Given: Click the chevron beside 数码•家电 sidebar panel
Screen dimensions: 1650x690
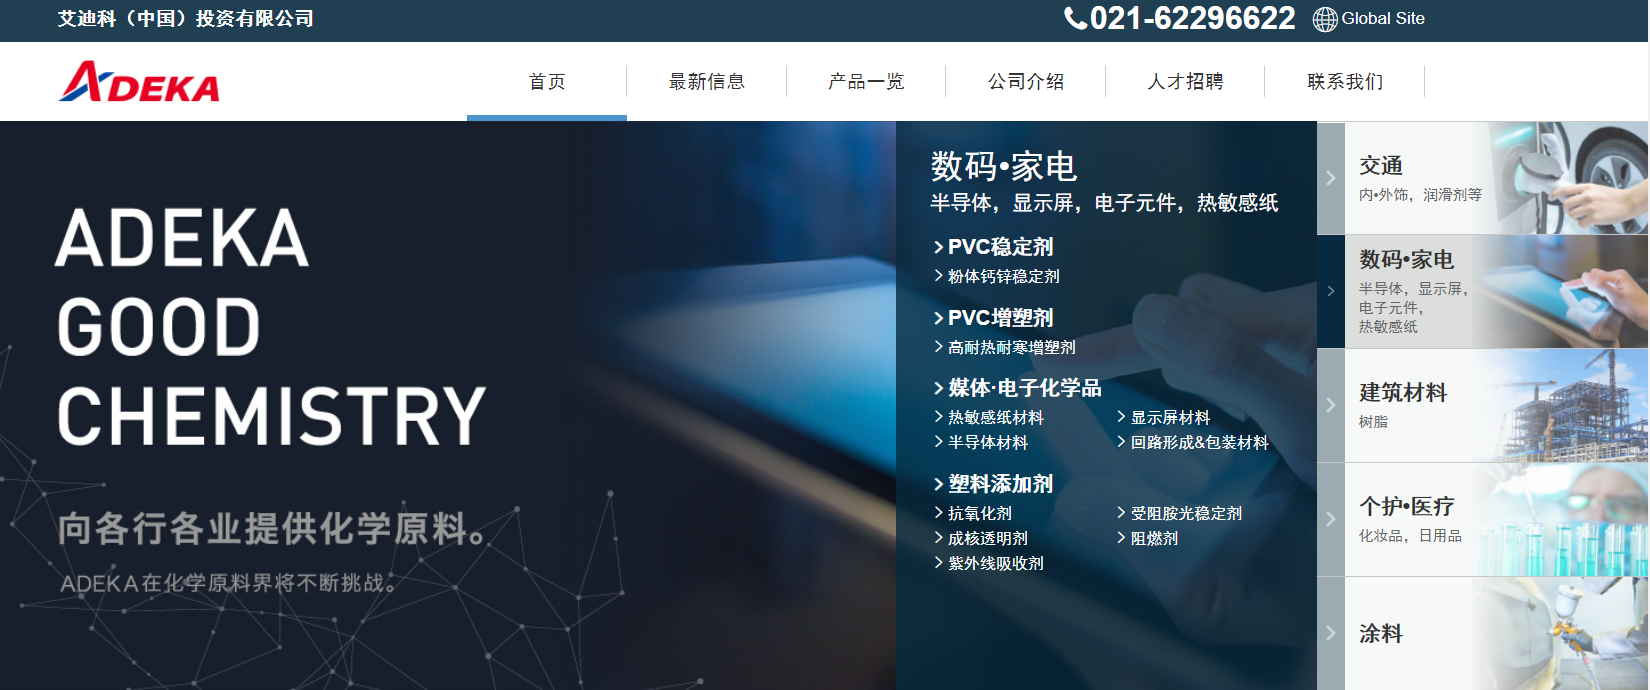Looking at the screenshot, I should [1331, 291].
